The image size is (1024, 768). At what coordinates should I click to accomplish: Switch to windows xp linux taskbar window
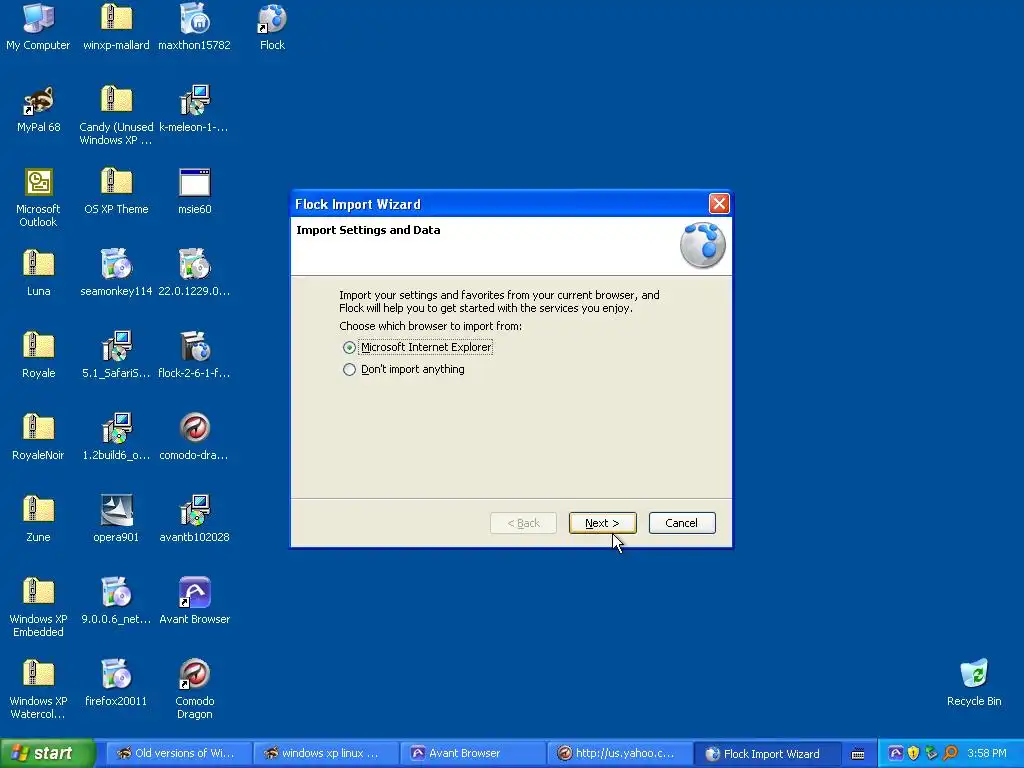click(x=325, y=754)
